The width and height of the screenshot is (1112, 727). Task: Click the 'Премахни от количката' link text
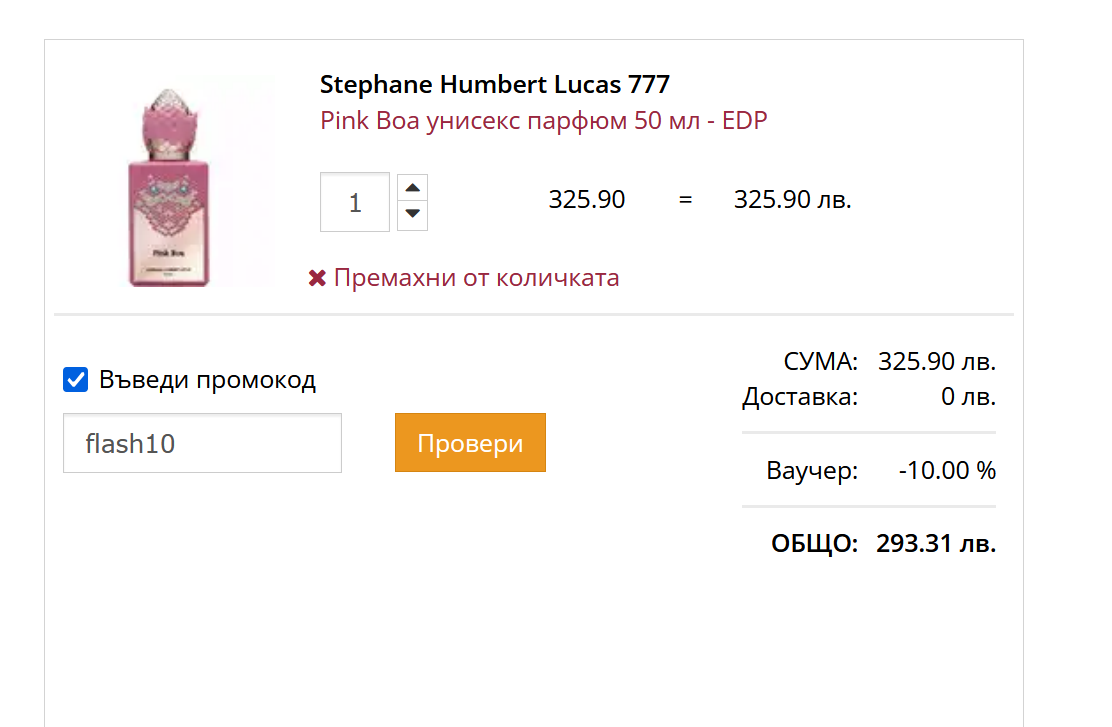pyautogui.click(x=476, y=278)
